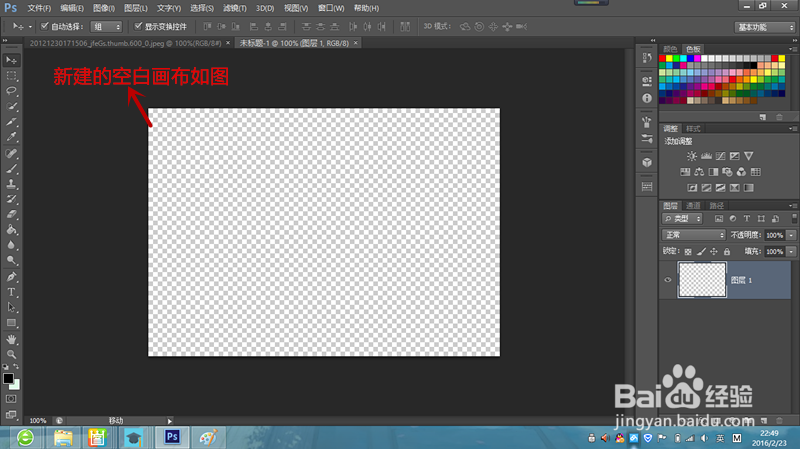This screenshot has width=800, height=449.
Task: Select the Brush tool
Action: pyautogui.click(x=11, y=168)
